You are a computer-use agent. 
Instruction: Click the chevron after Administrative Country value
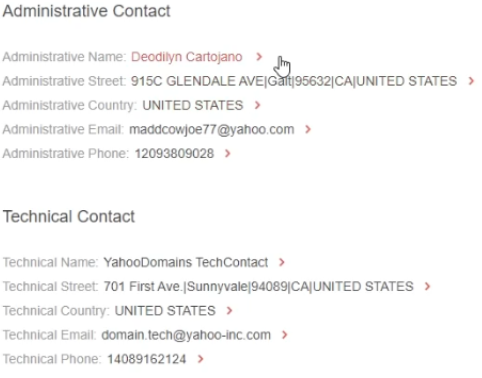tap(257, 105)
